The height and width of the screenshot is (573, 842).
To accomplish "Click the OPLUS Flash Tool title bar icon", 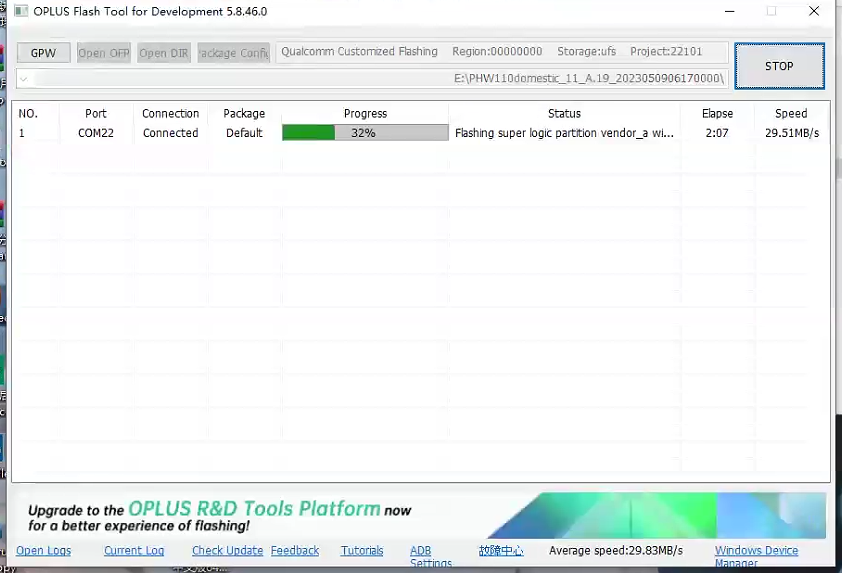I will pos(21,11).
